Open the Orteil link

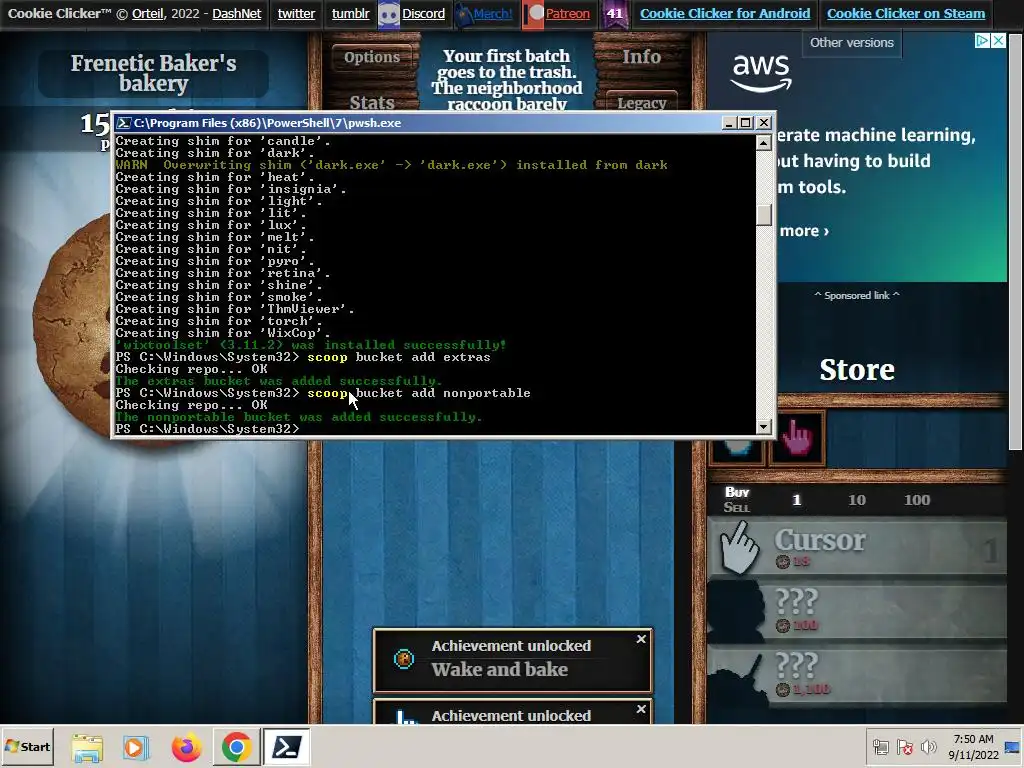click(x=148, y=14)
